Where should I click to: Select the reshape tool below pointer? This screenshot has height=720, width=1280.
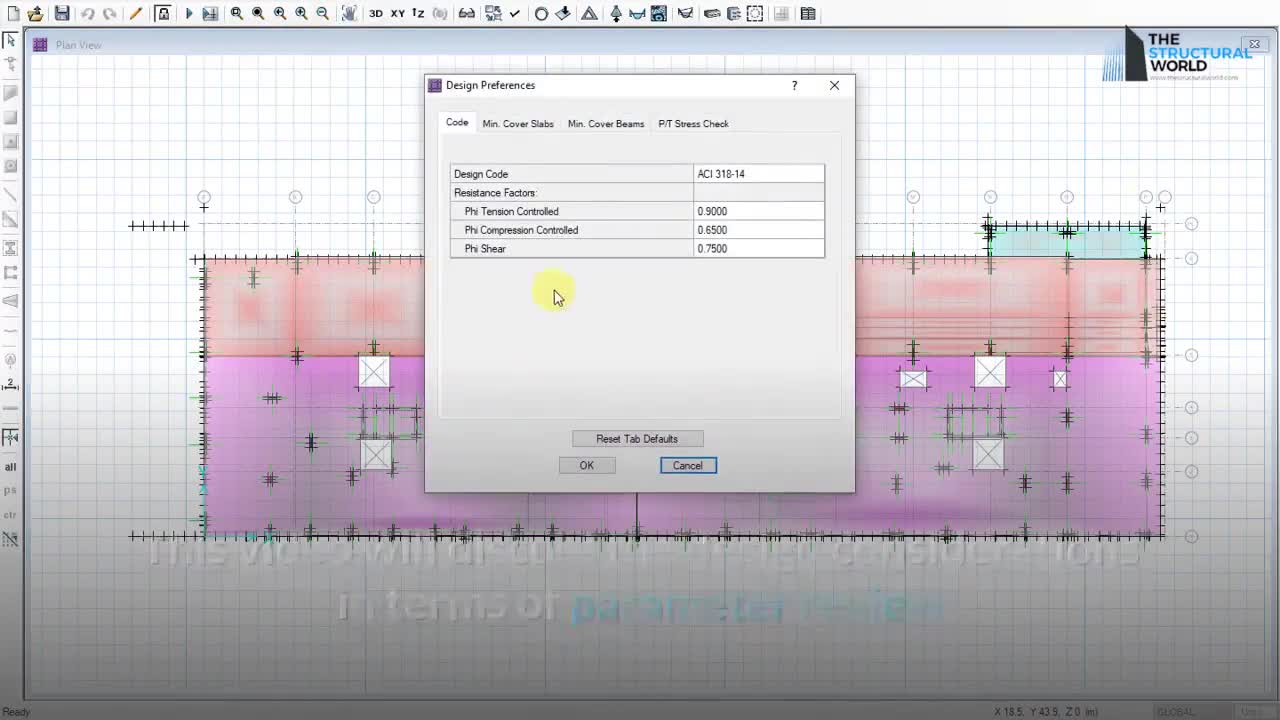pyautogui.click(x=10, y=64)
